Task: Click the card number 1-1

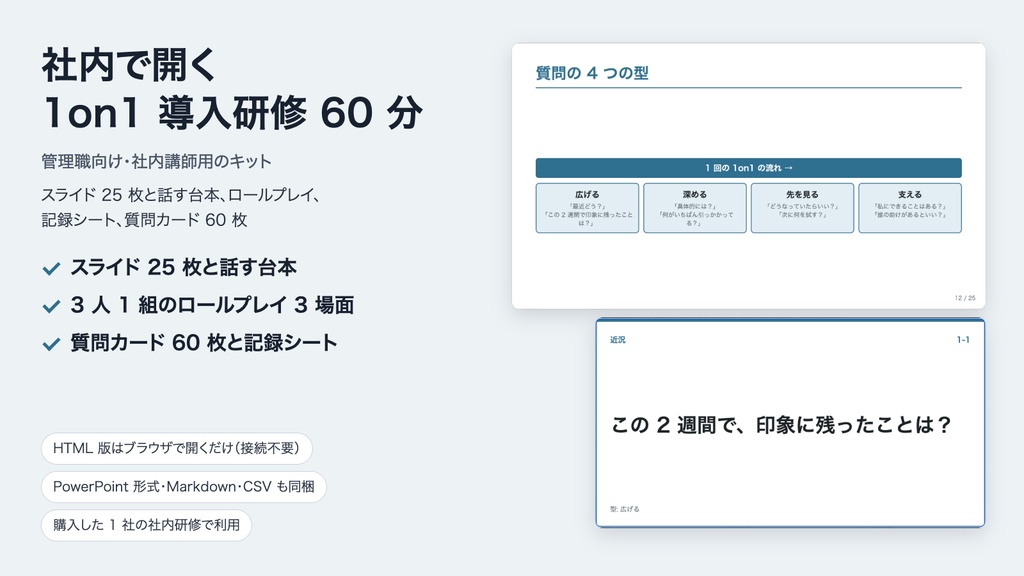Action: click(963, 340)
